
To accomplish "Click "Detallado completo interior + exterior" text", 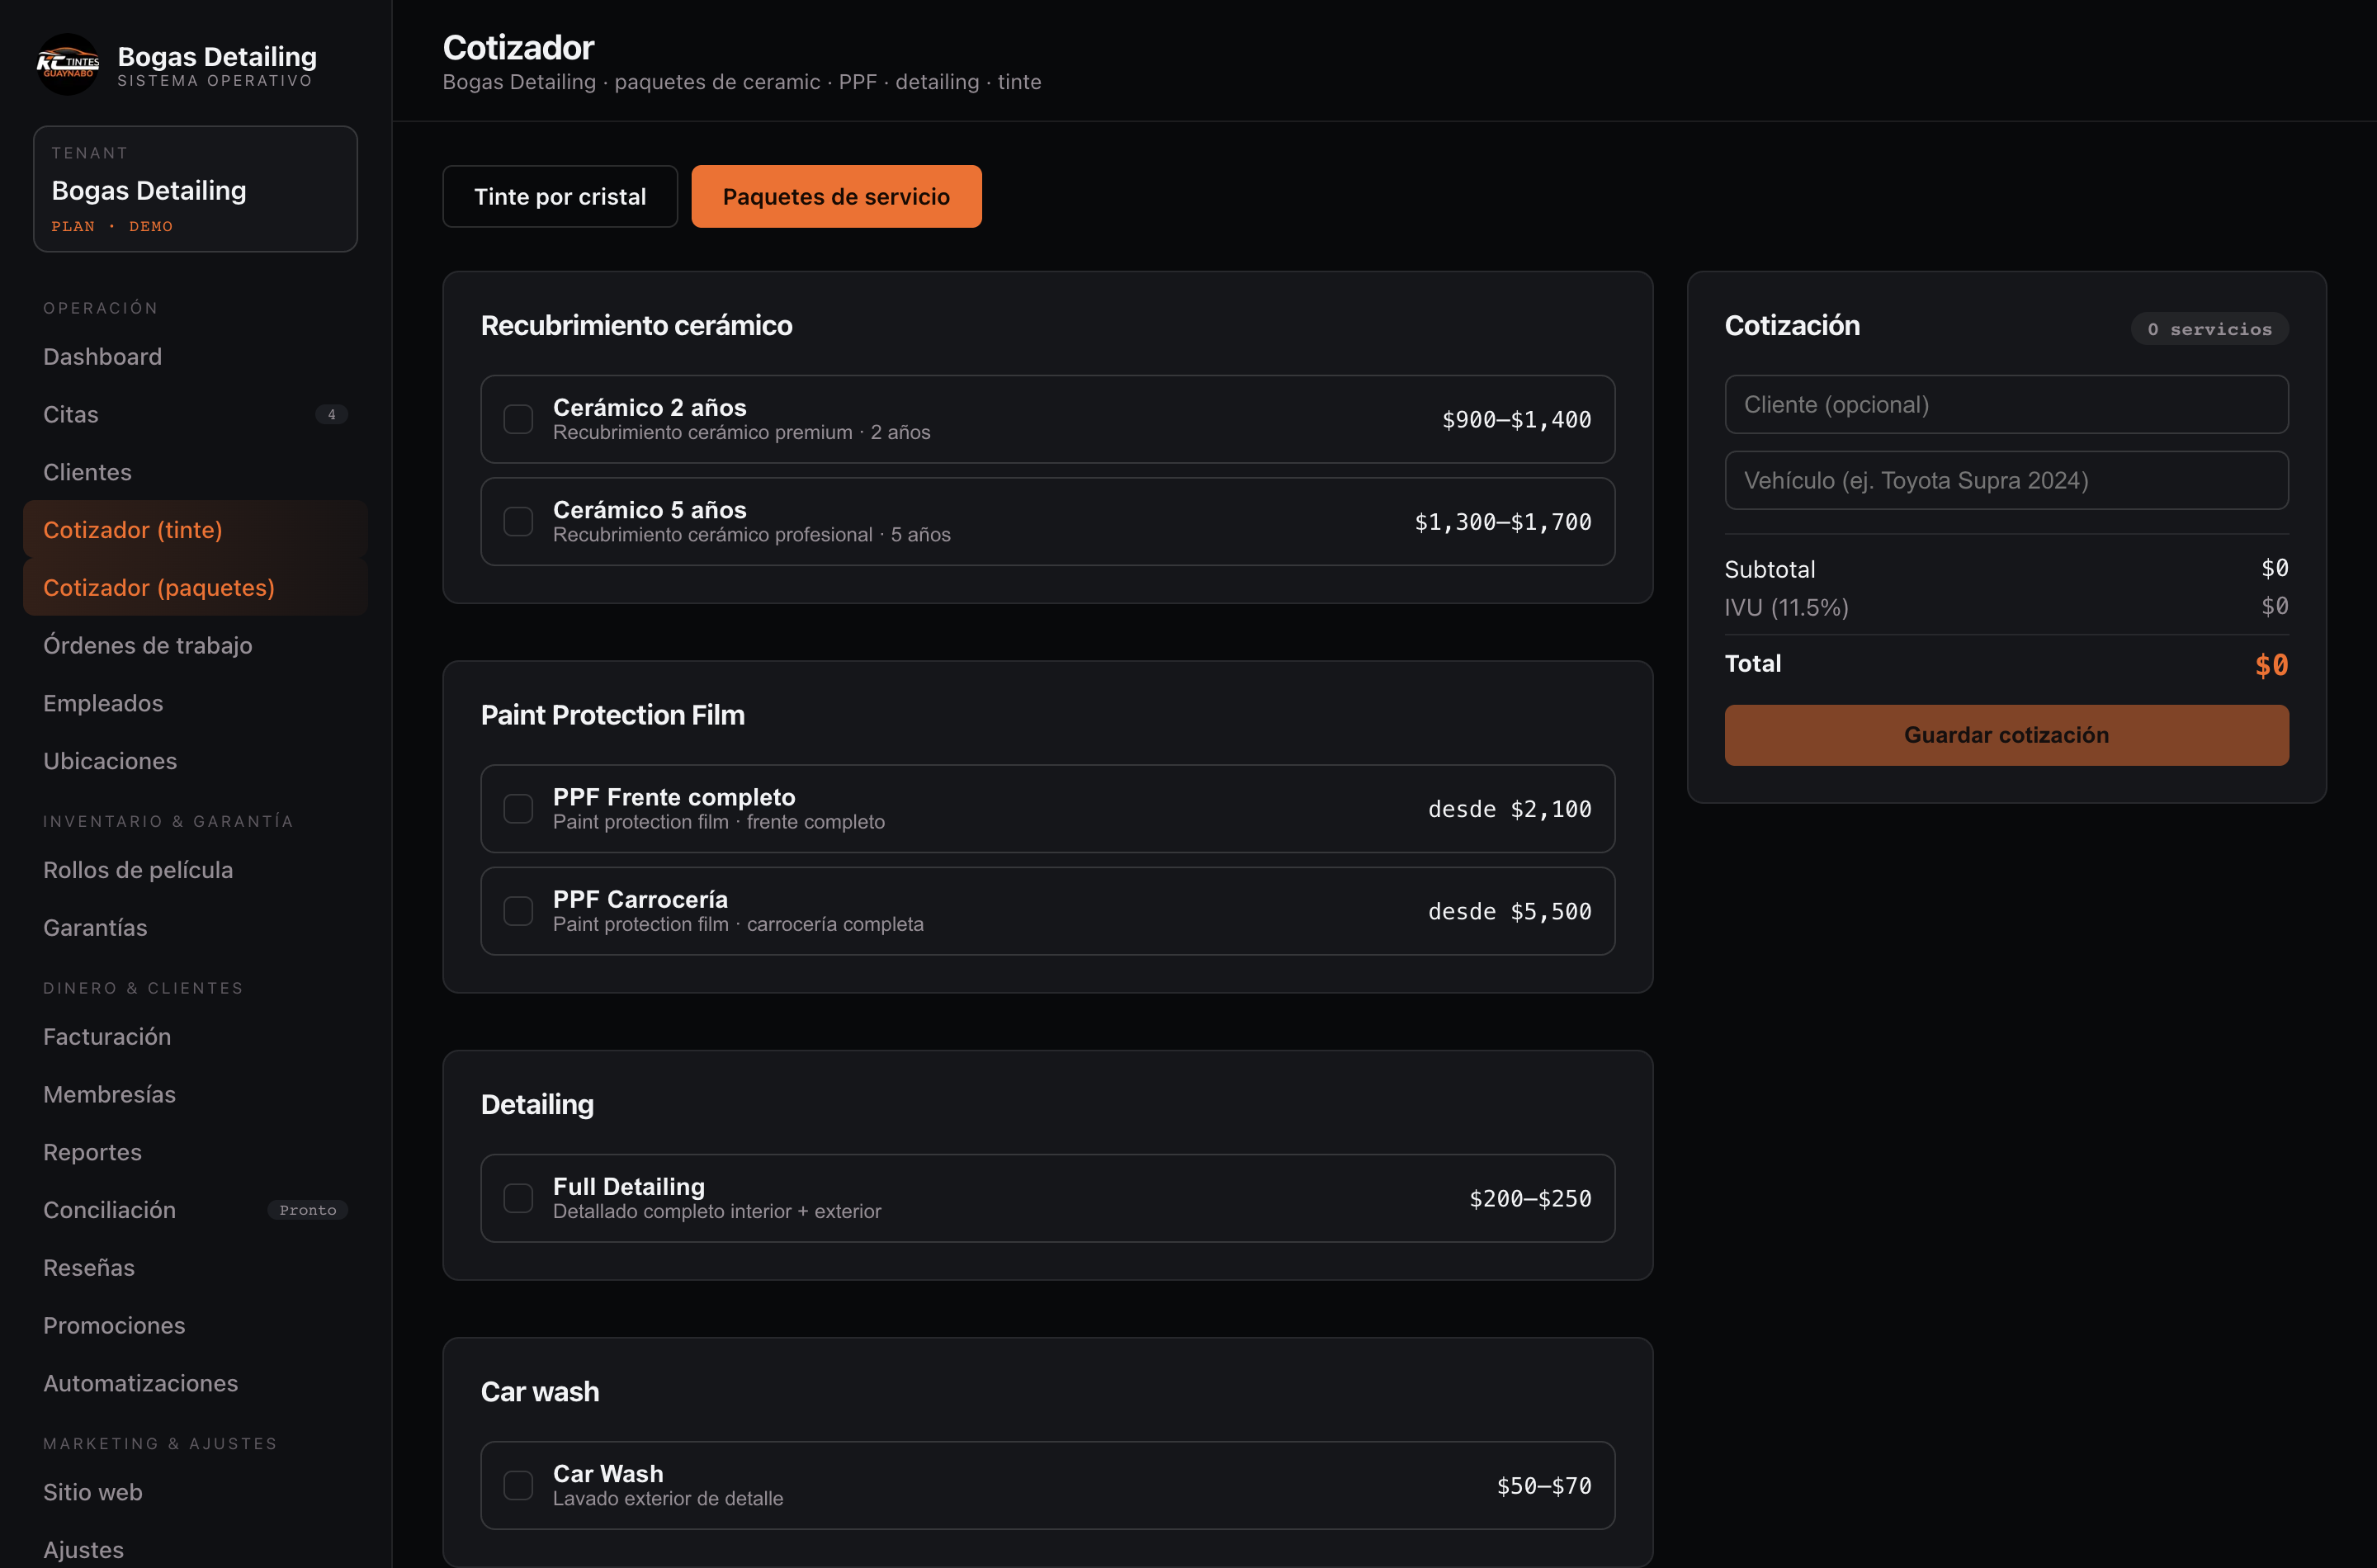I will point(717,1211).
